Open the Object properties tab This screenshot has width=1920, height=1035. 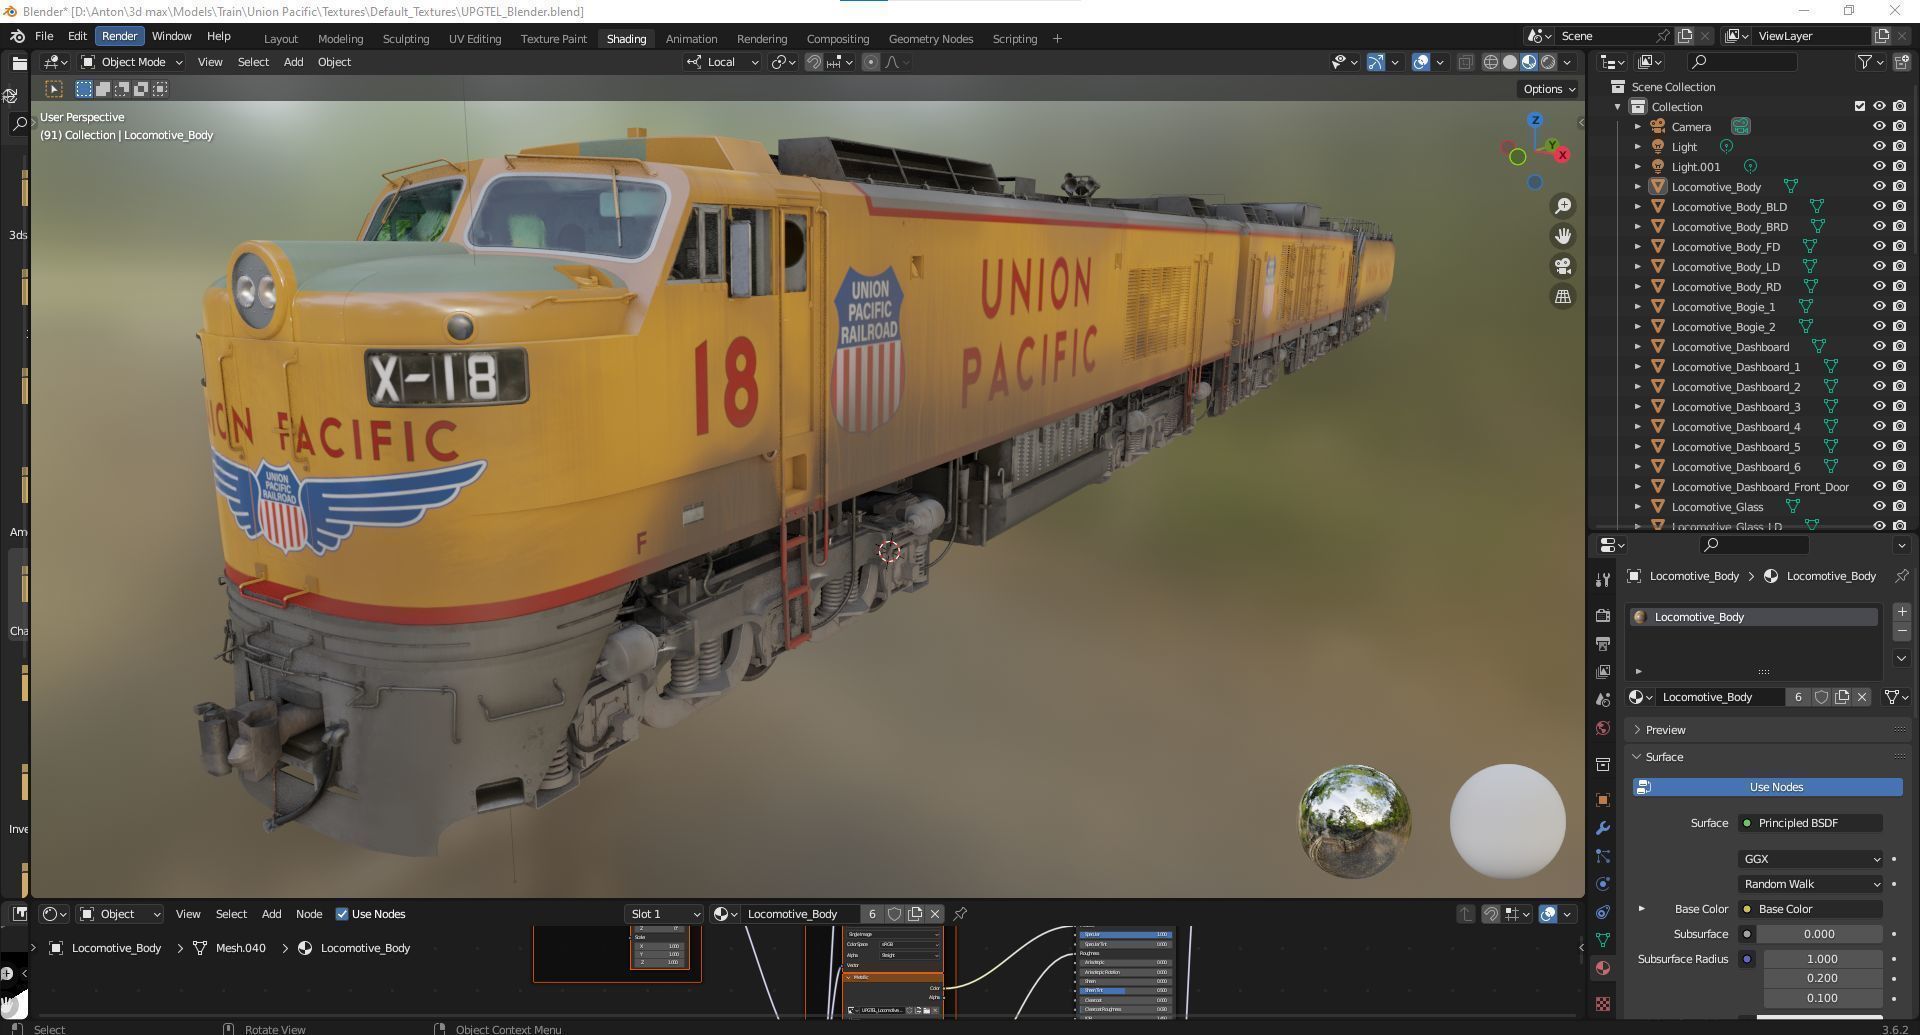coord(1603,800)
